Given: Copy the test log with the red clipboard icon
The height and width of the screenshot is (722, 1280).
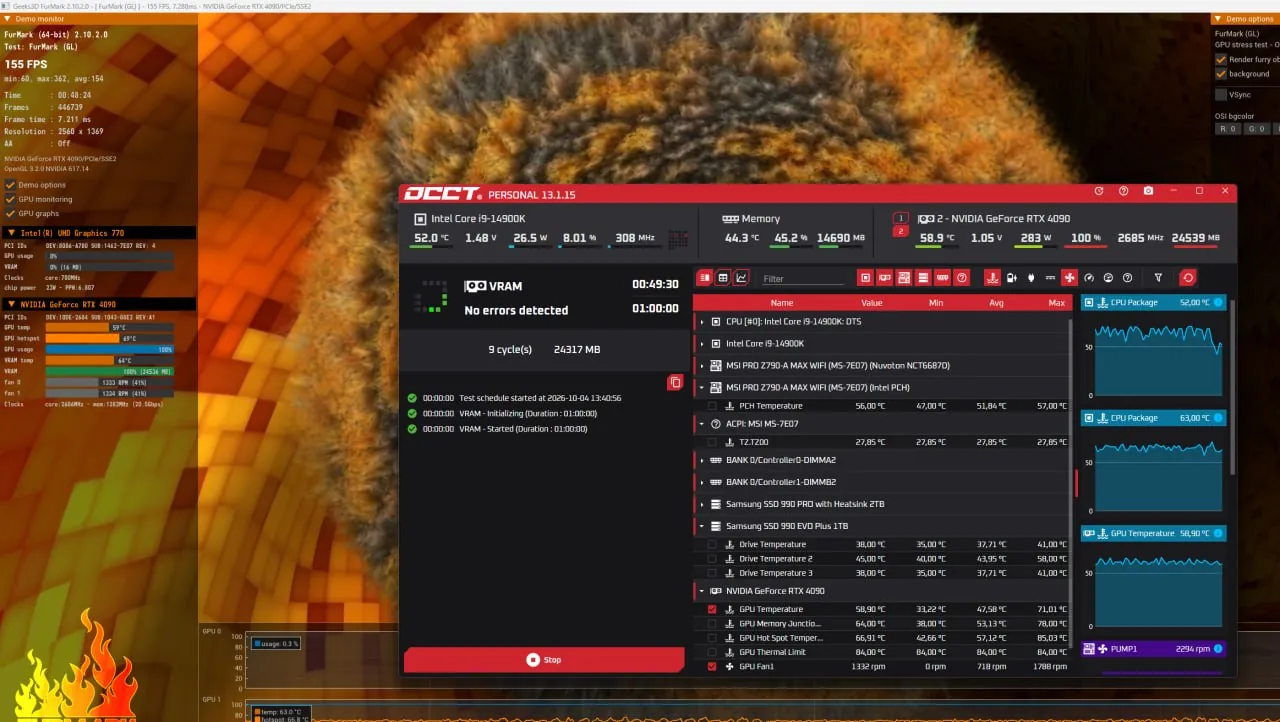Looking at the screenshot, I should (x=675, y=383).
